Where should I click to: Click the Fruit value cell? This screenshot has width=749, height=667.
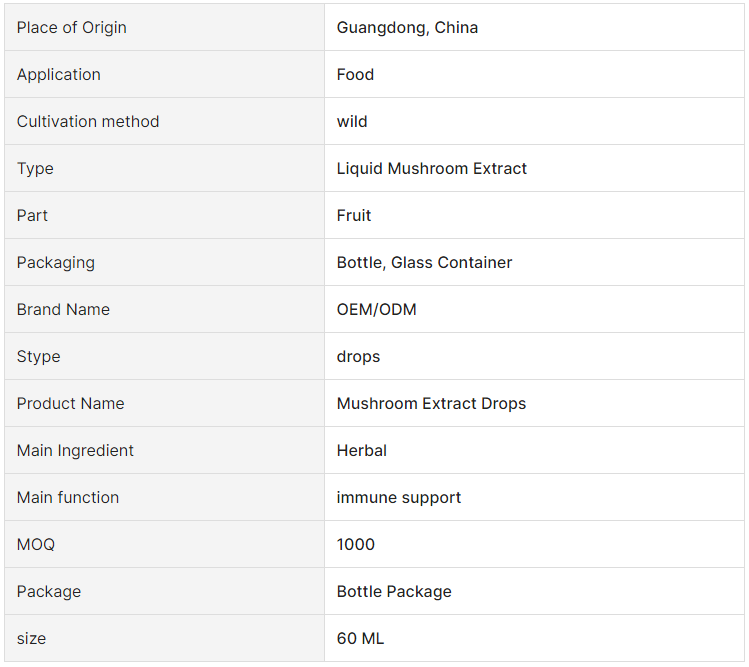(534, 215)
